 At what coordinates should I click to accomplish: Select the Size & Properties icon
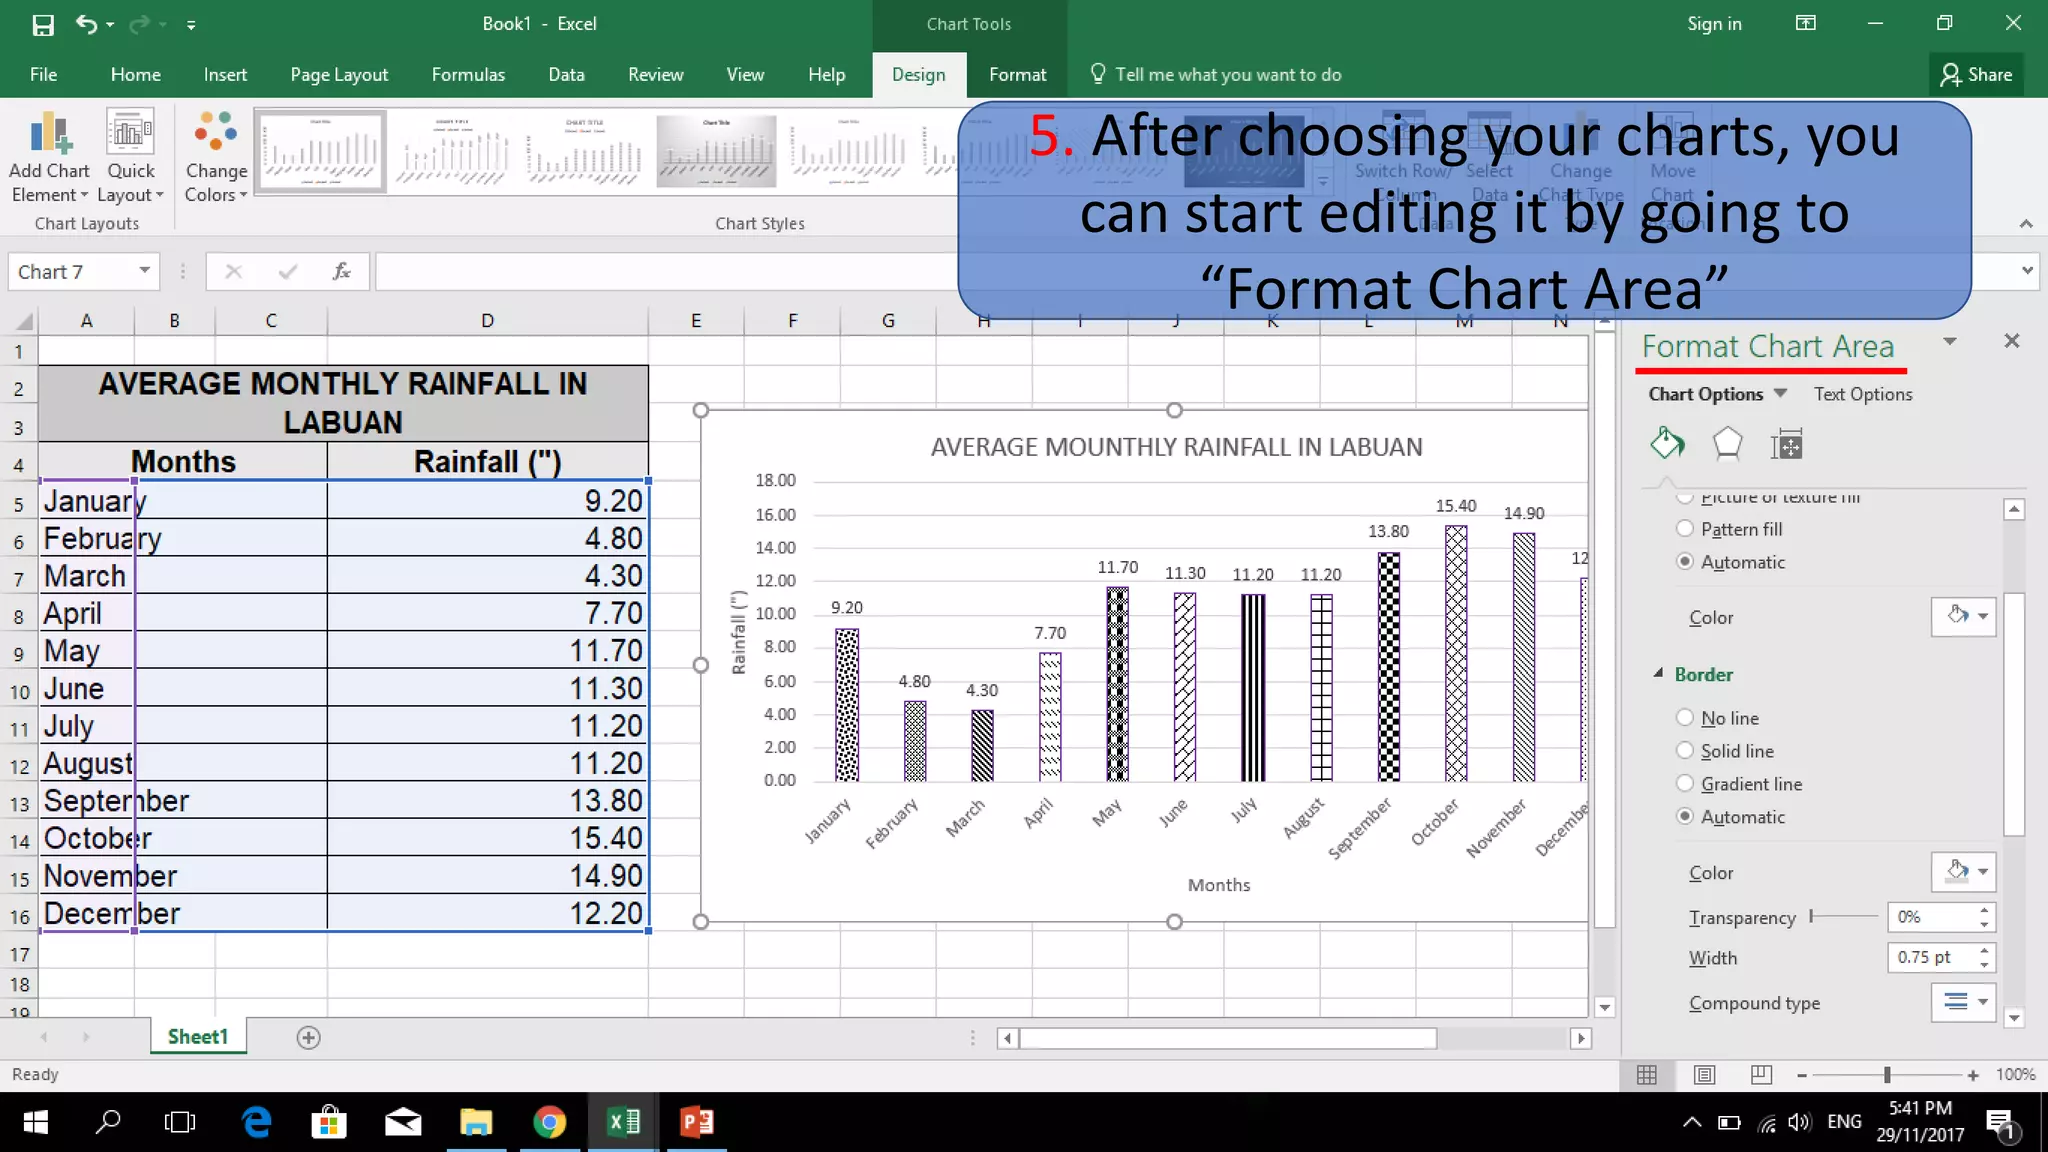point(1786,444)
